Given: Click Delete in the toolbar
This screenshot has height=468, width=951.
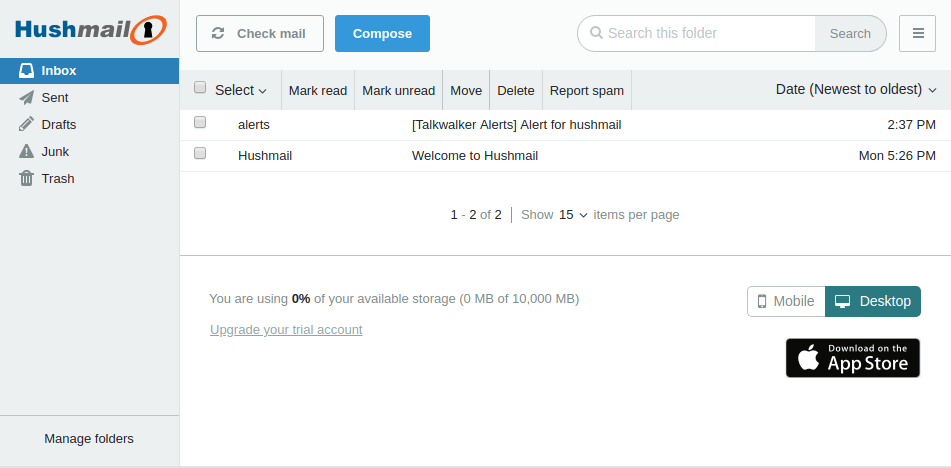Looking at the screenshot, I should click(x=516, y=90).
